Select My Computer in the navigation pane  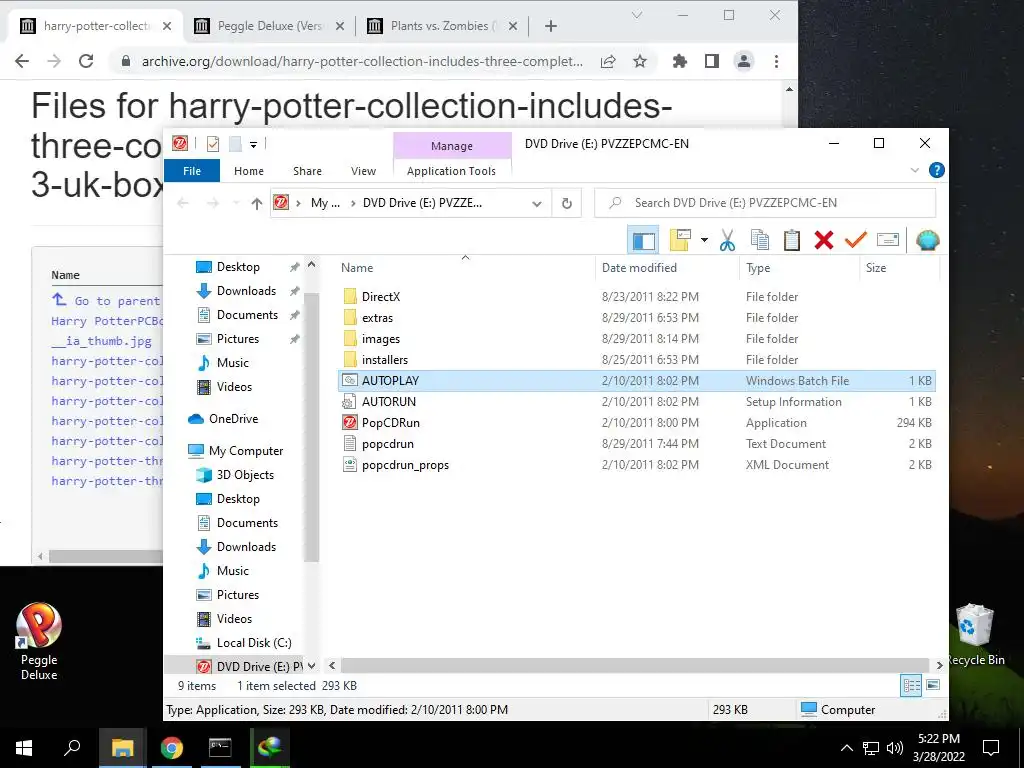(x=246, y=451)
